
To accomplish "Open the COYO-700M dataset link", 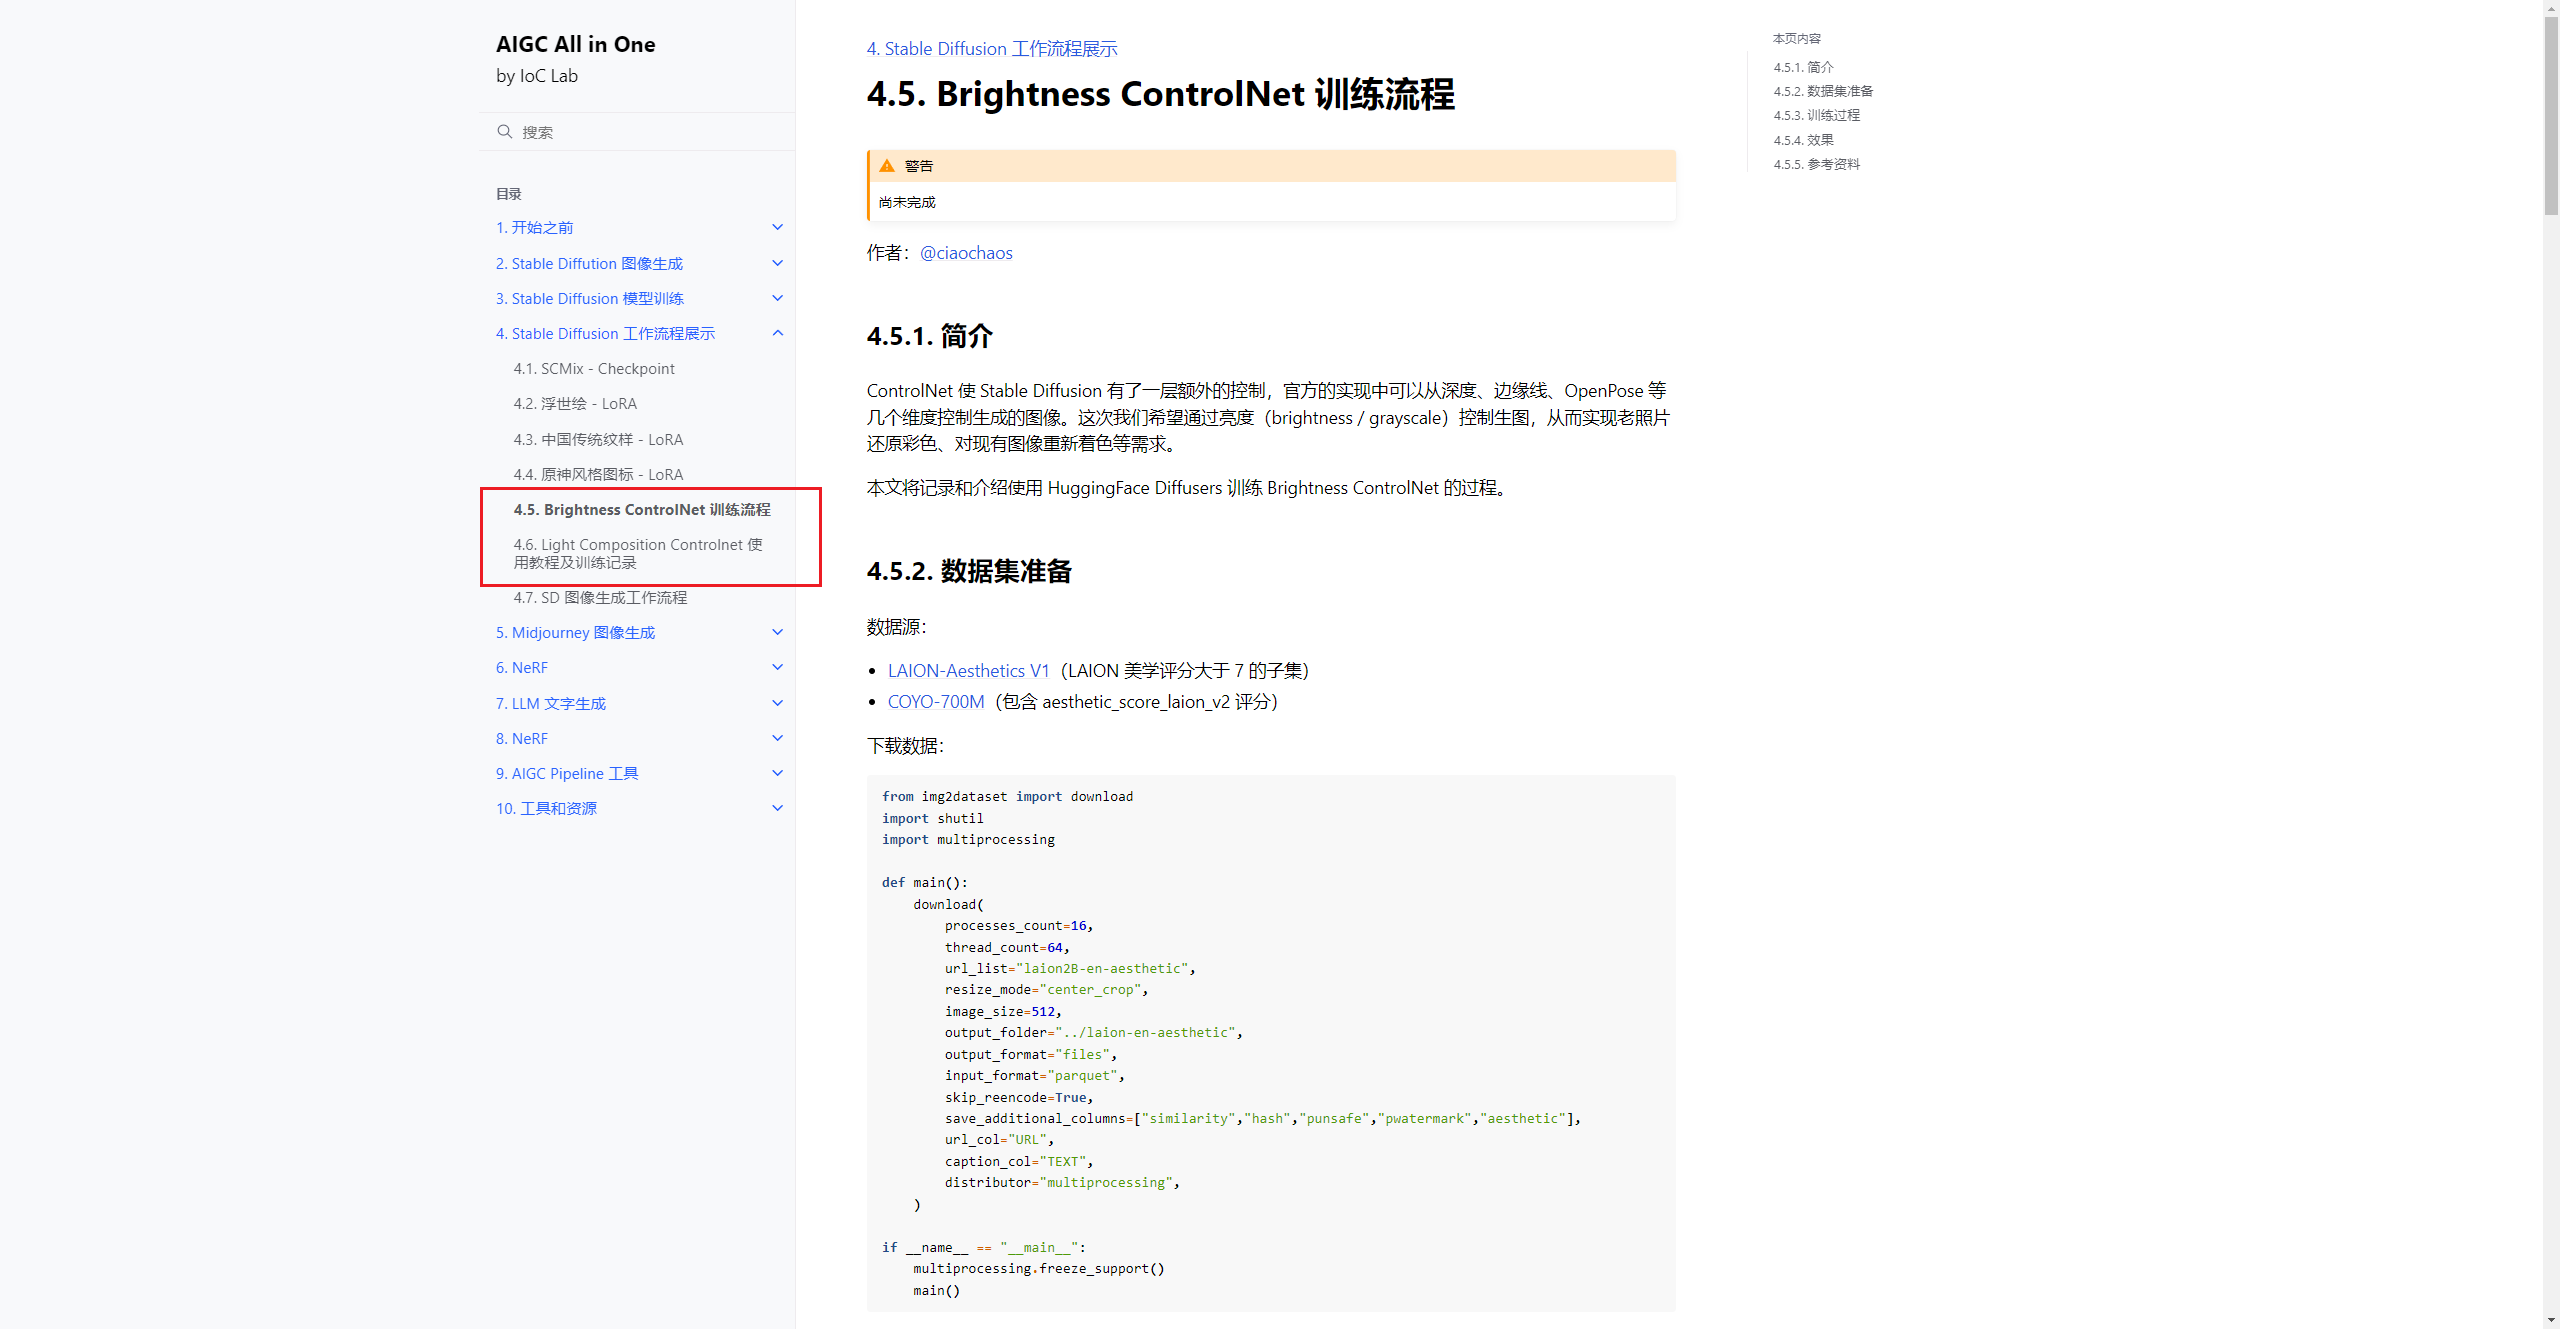I will point(935,702).
